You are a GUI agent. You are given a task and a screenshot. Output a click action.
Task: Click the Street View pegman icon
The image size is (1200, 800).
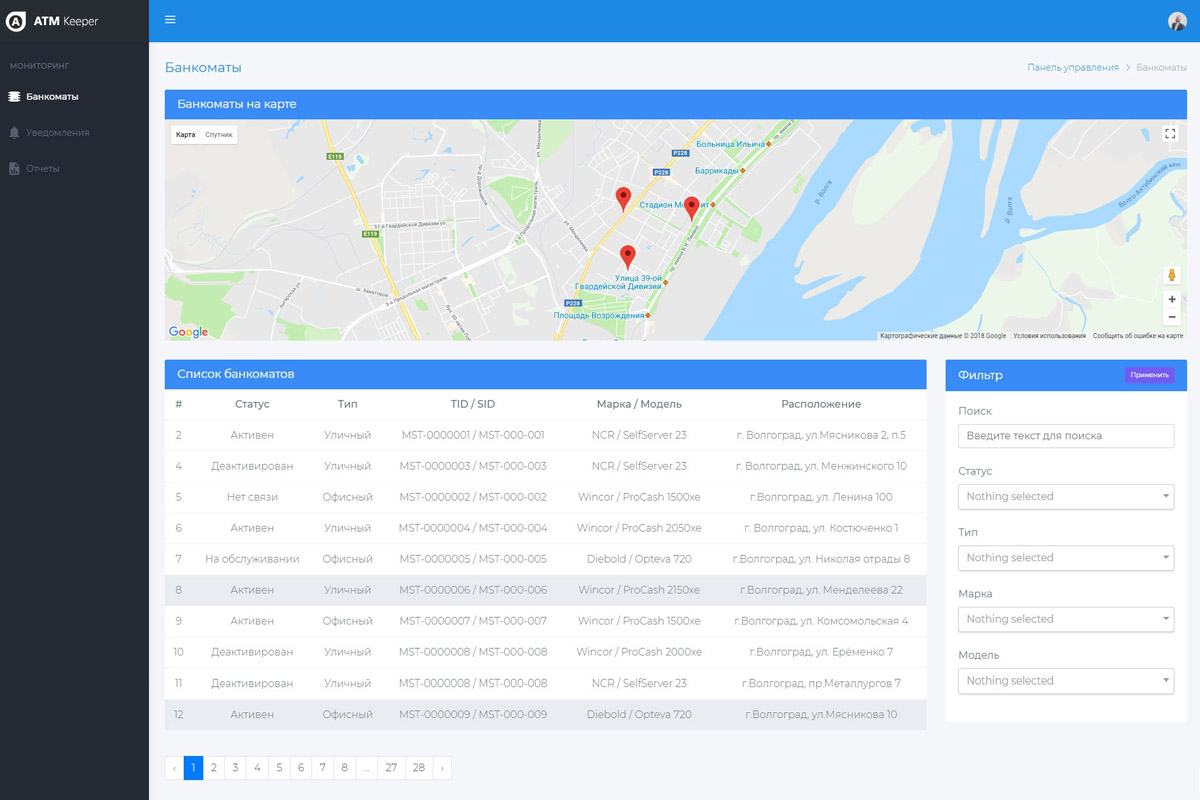[1172, 275]
